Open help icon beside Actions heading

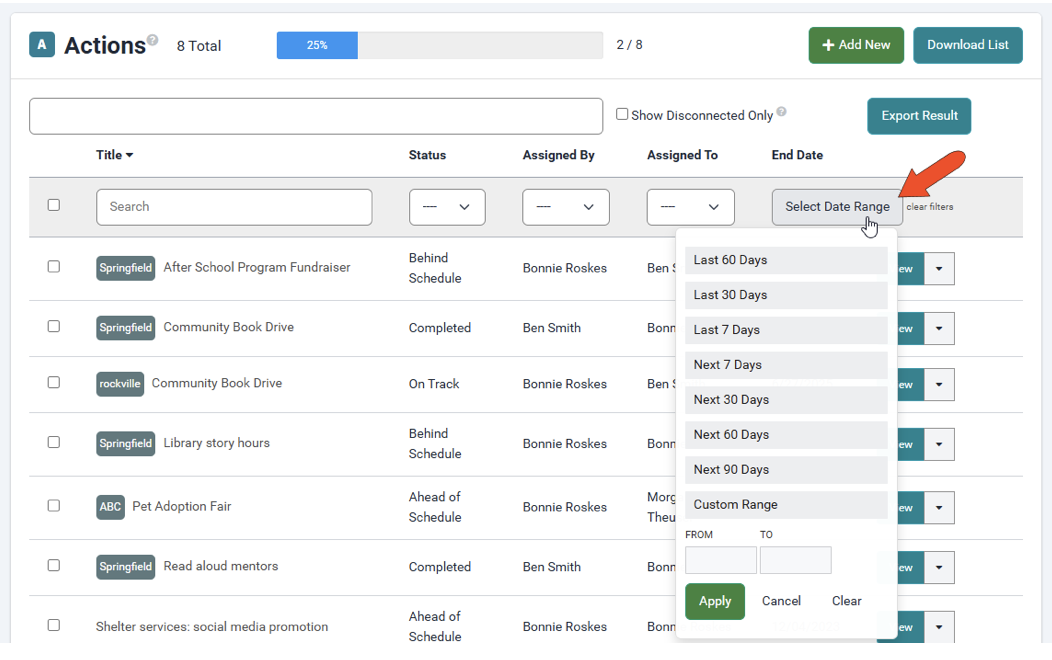153,40
